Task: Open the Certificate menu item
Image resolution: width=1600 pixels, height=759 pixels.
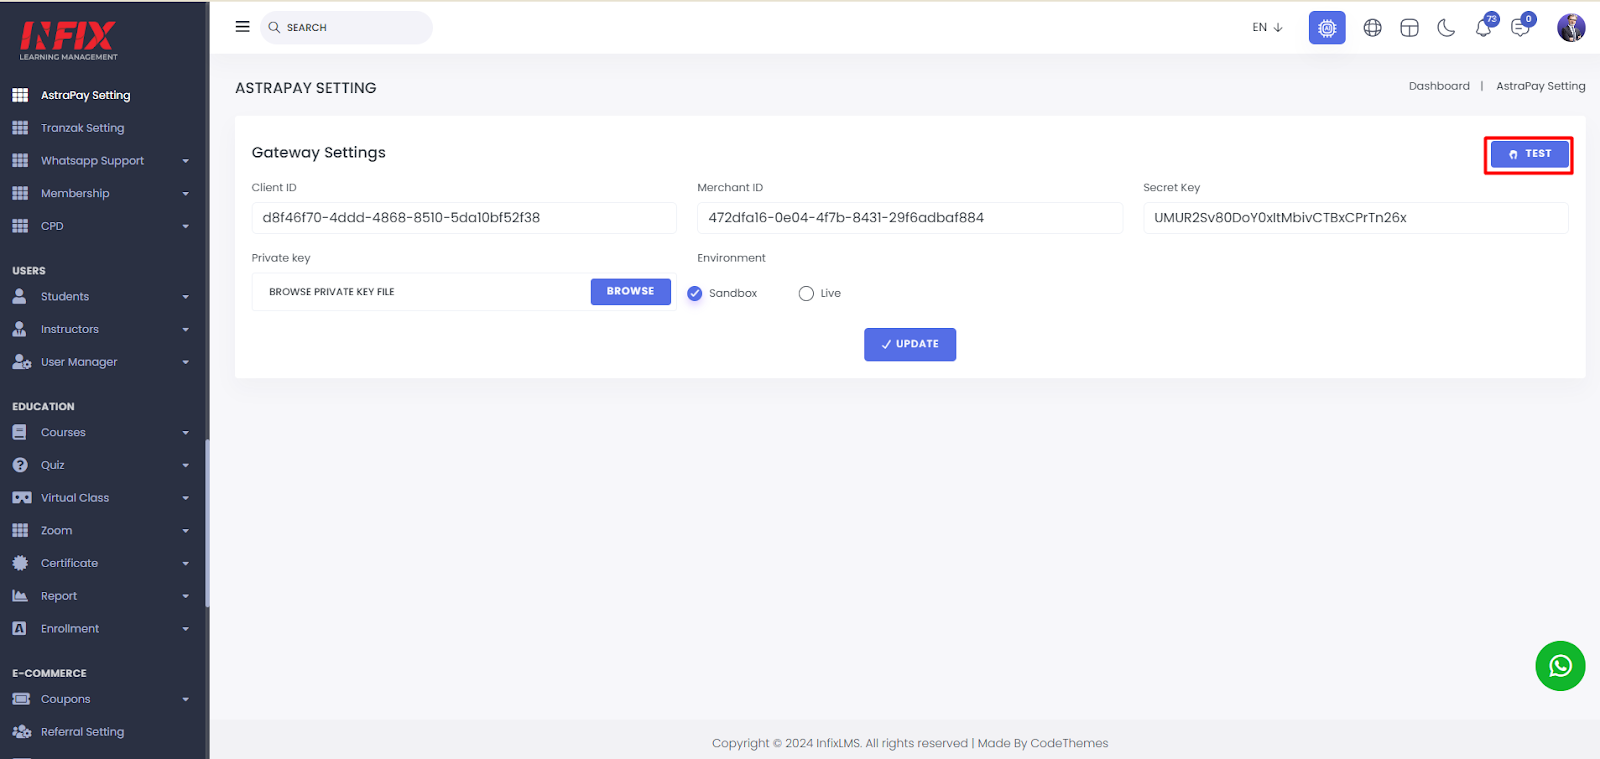Action: (x=69, y=563)
